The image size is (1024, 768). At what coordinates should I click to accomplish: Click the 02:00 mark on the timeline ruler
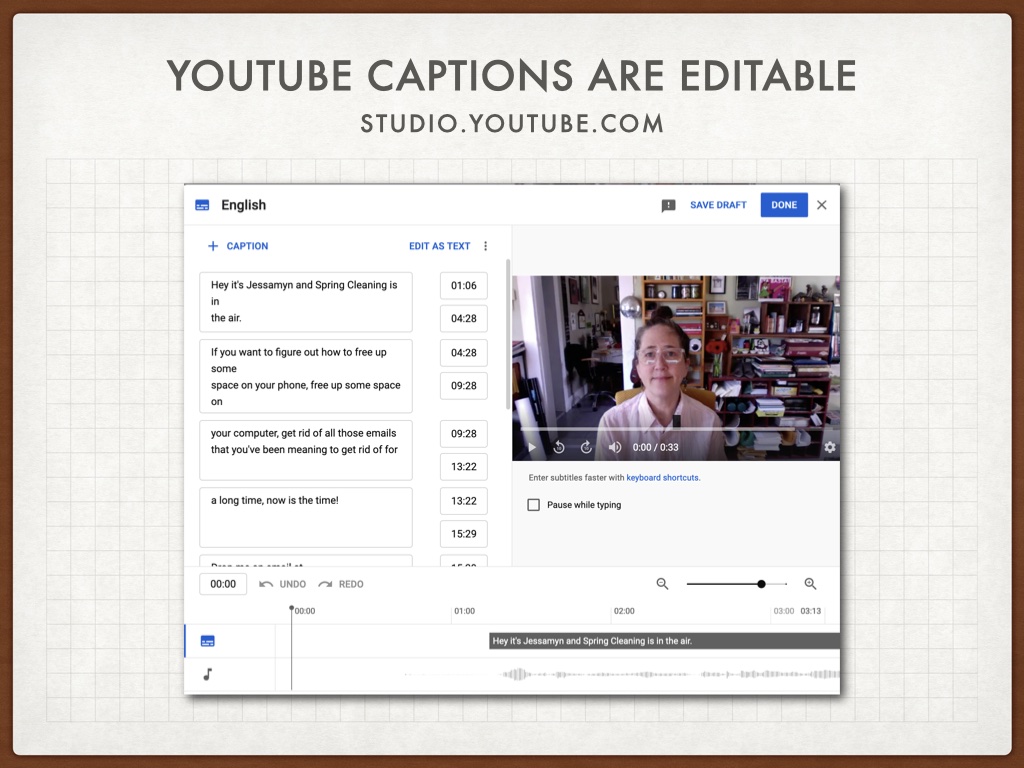click(624, 611)
